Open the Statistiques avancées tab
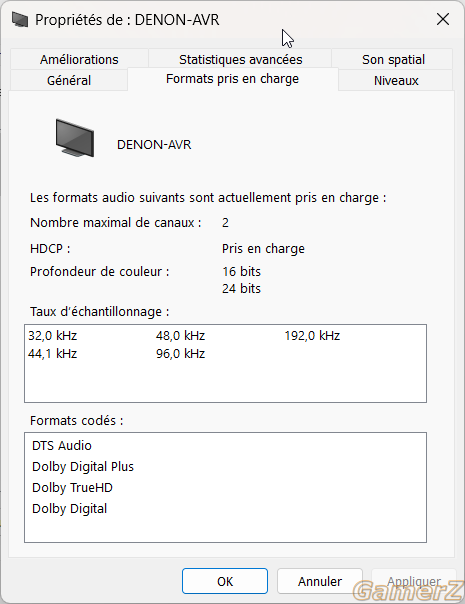Image resolution: width=465 pixels, height=604 pixels. click(x=240, y=59)
